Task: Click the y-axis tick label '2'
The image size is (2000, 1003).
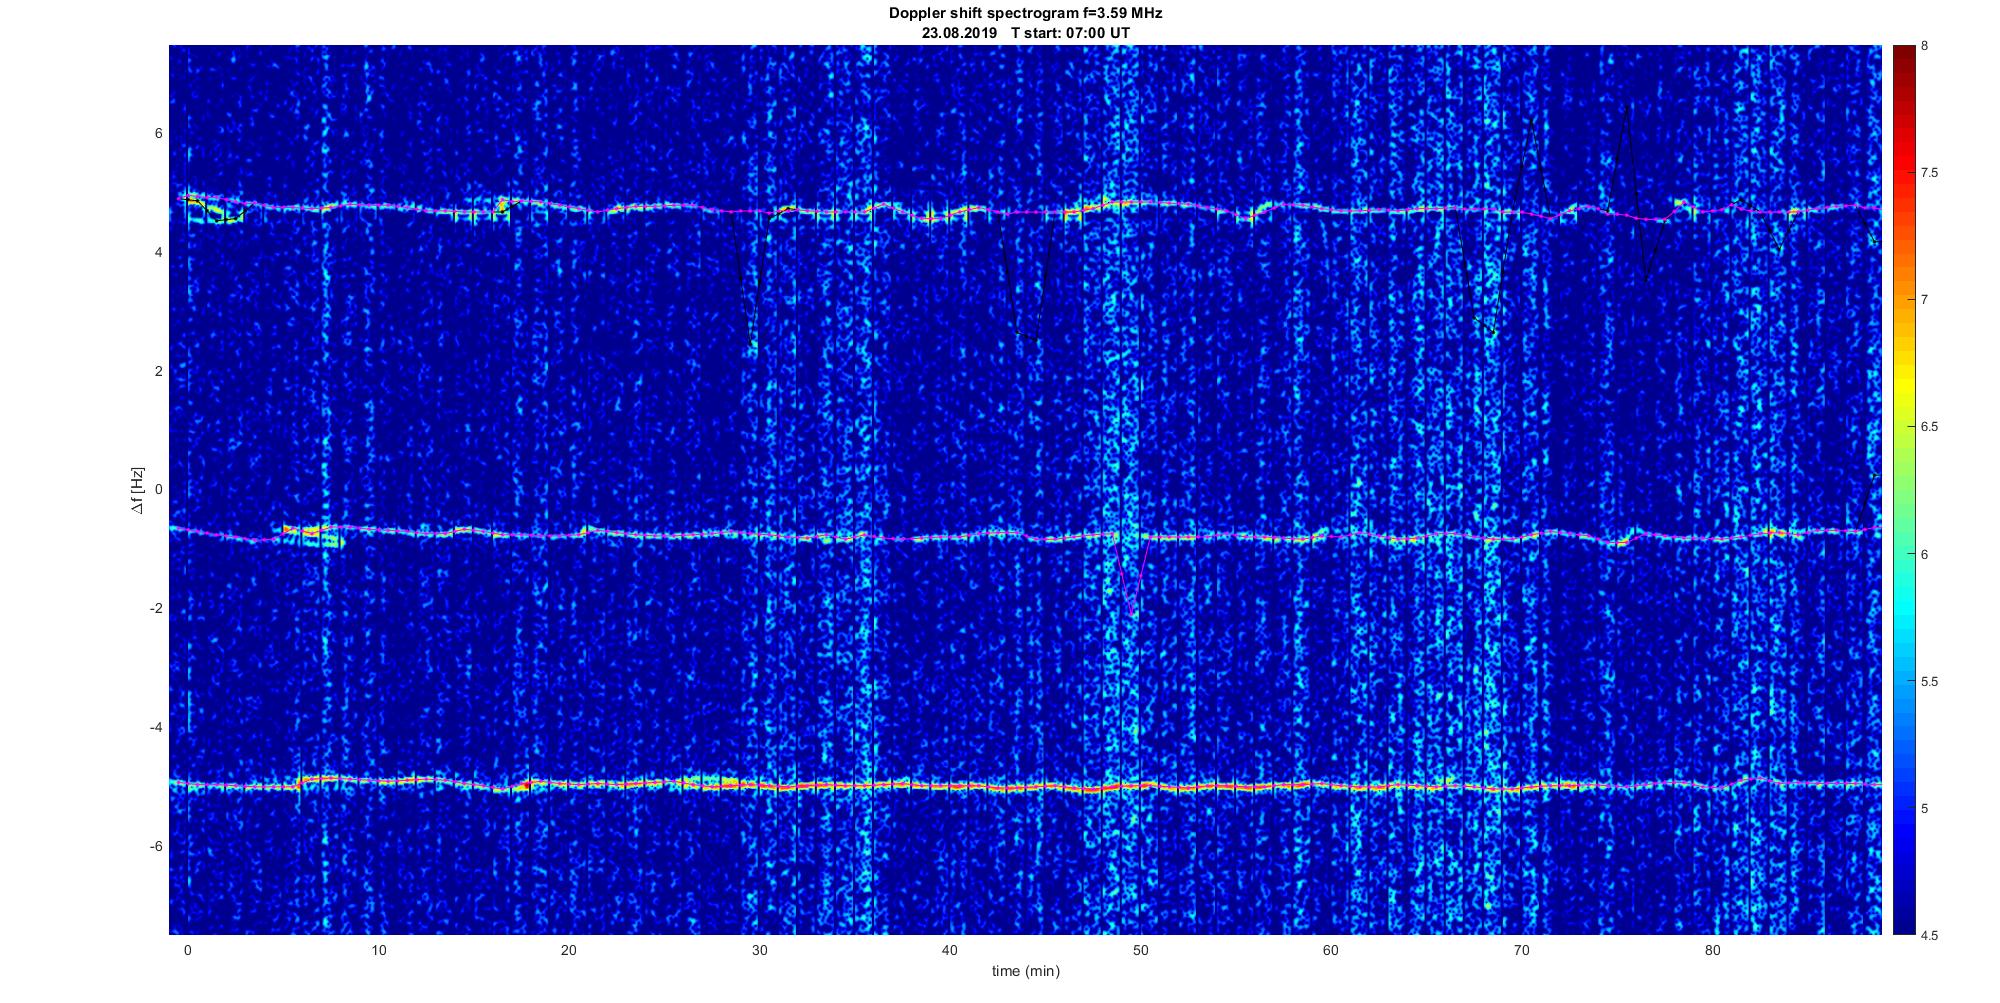Action: 158,371
